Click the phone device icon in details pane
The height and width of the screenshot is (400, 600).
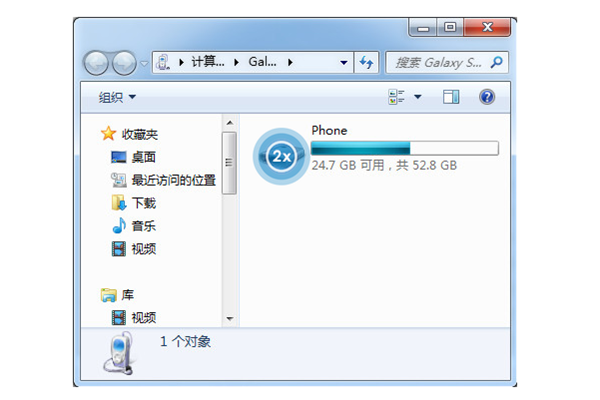119,354
